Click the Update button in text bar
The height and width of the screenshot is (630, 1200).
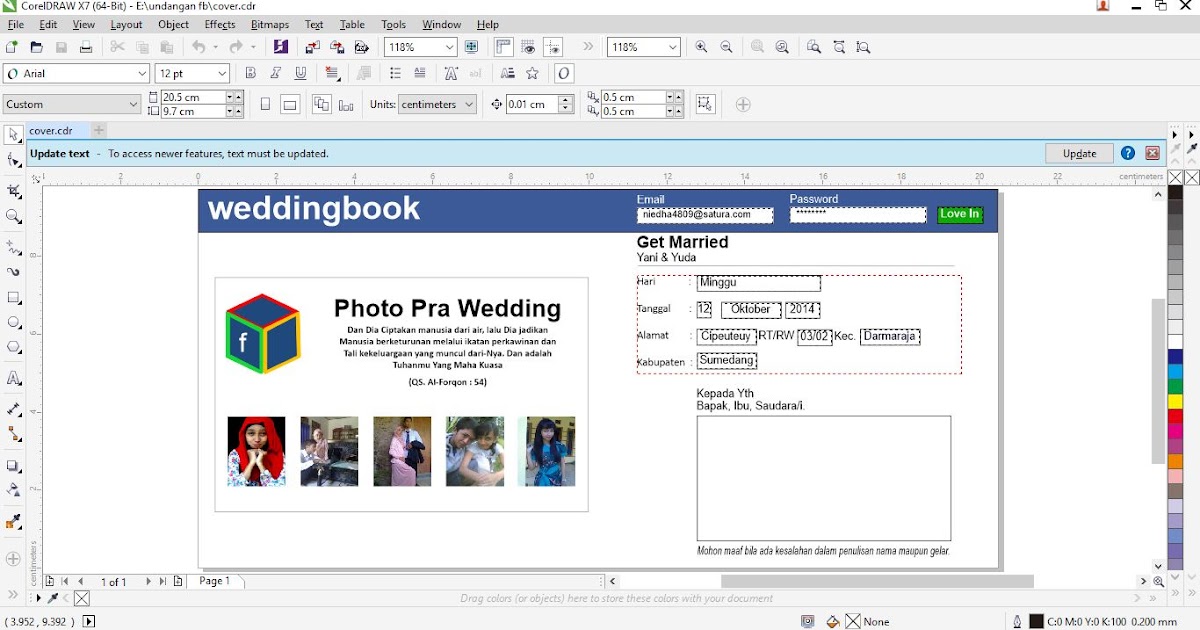pos(1080,153)
